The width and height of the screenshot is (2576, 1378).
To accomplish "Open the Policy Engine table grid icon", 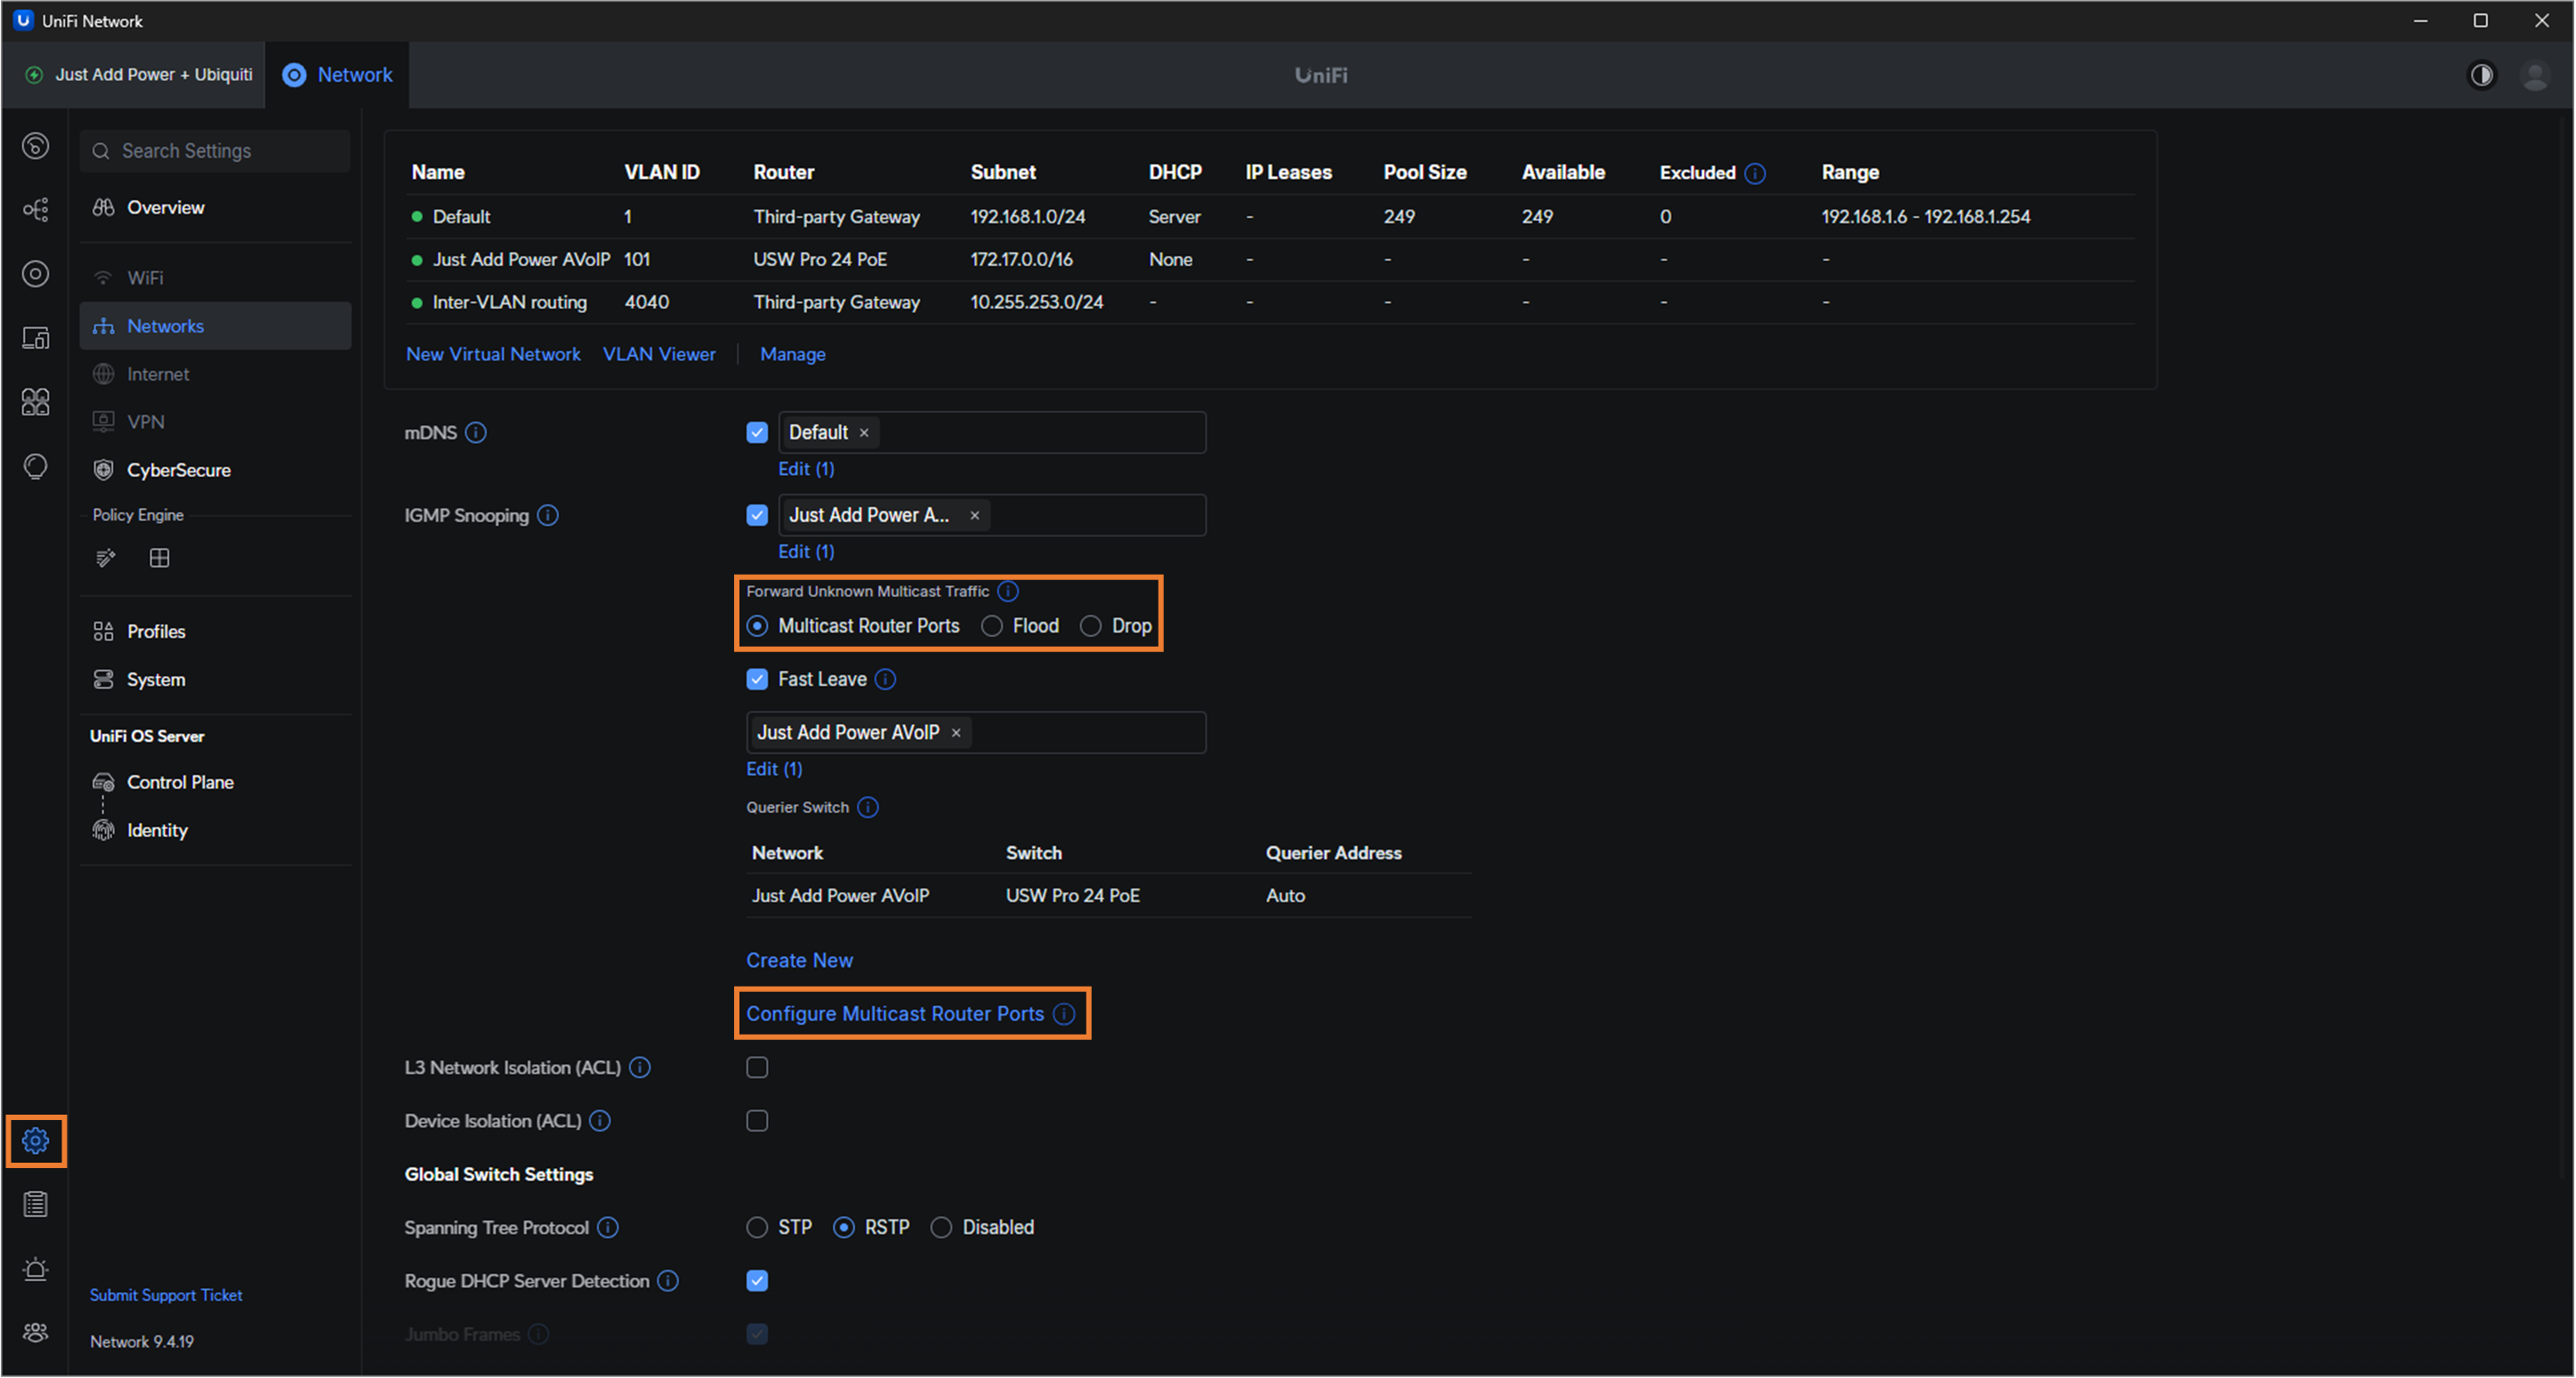I will 159,558.
